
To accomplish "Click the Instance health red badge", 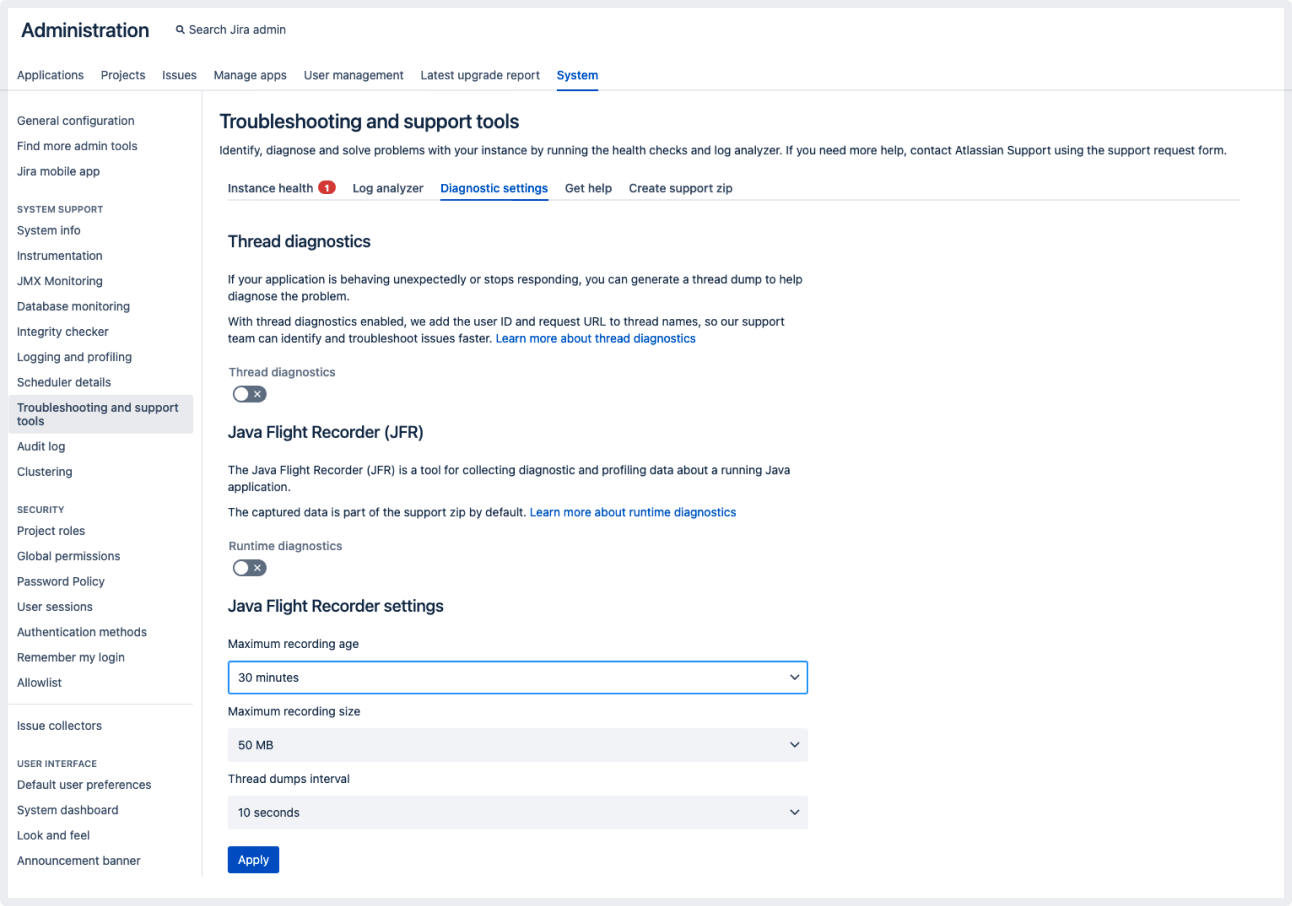I will coord(327,187).
